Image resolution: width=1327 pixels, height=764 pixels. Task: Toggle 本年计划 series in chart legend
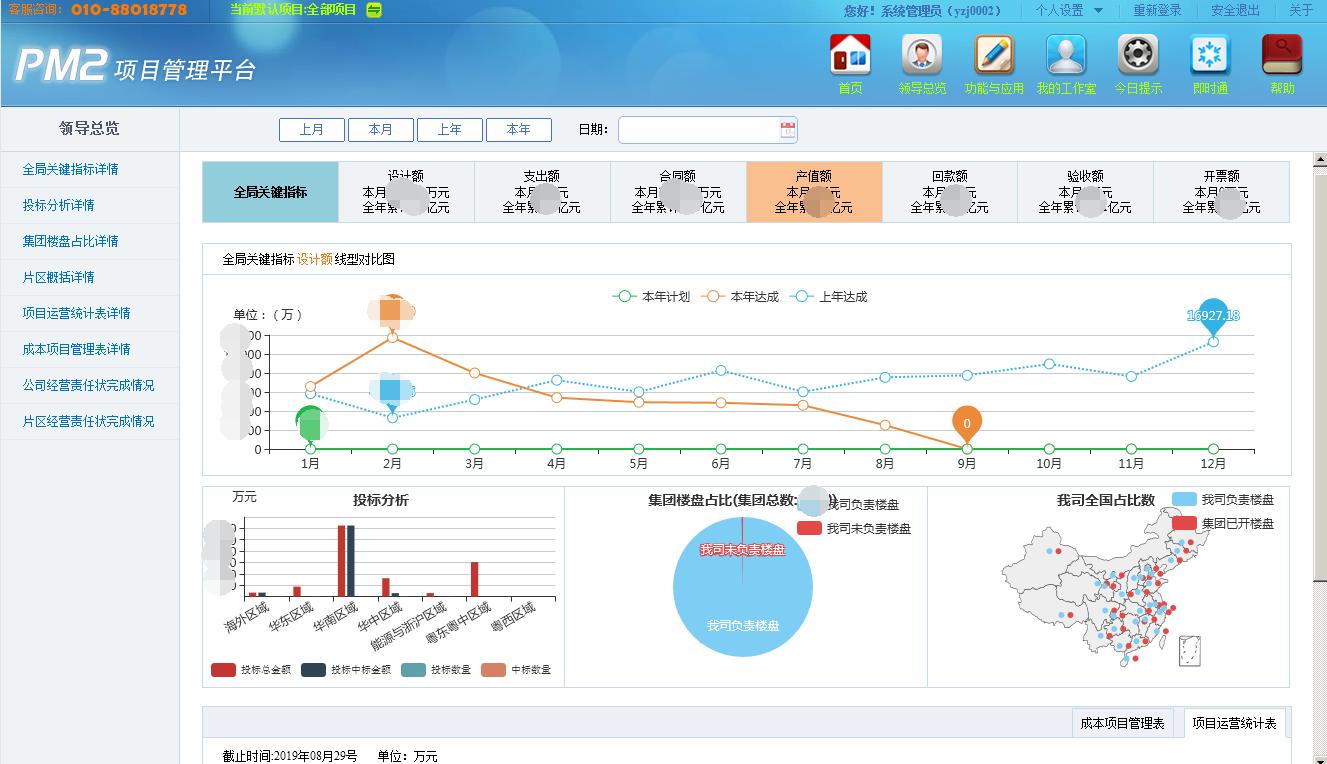click(x=651, y=297)
